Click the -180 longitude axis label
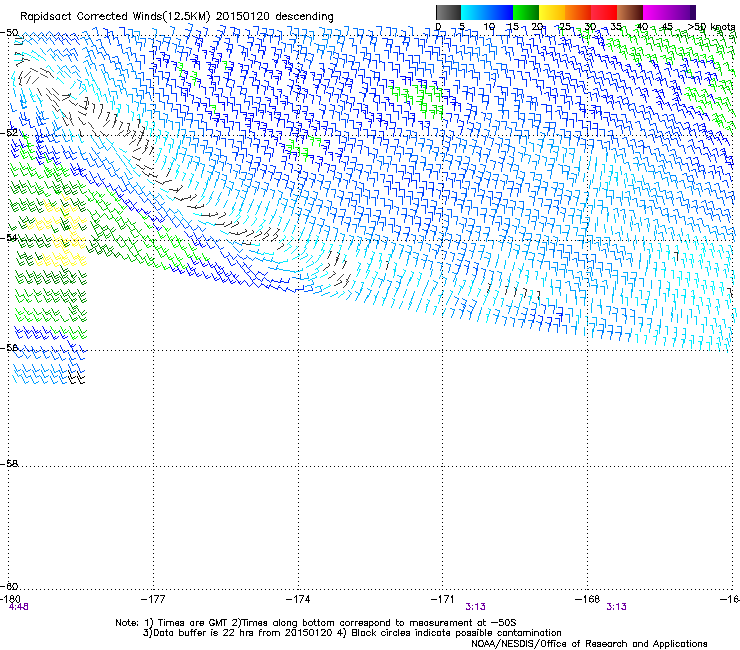Viewport: 740px width, 650px height. coord(10,599)
